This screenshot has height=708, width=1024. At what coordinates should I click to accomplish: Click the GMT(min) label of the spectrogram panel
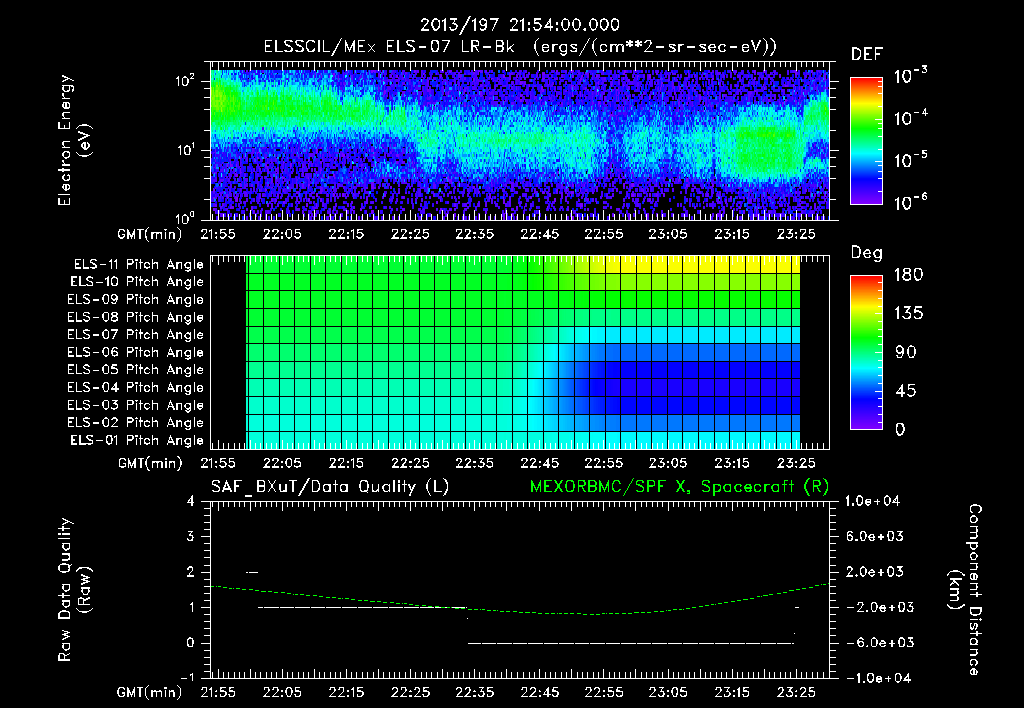[x=150, y=234]
